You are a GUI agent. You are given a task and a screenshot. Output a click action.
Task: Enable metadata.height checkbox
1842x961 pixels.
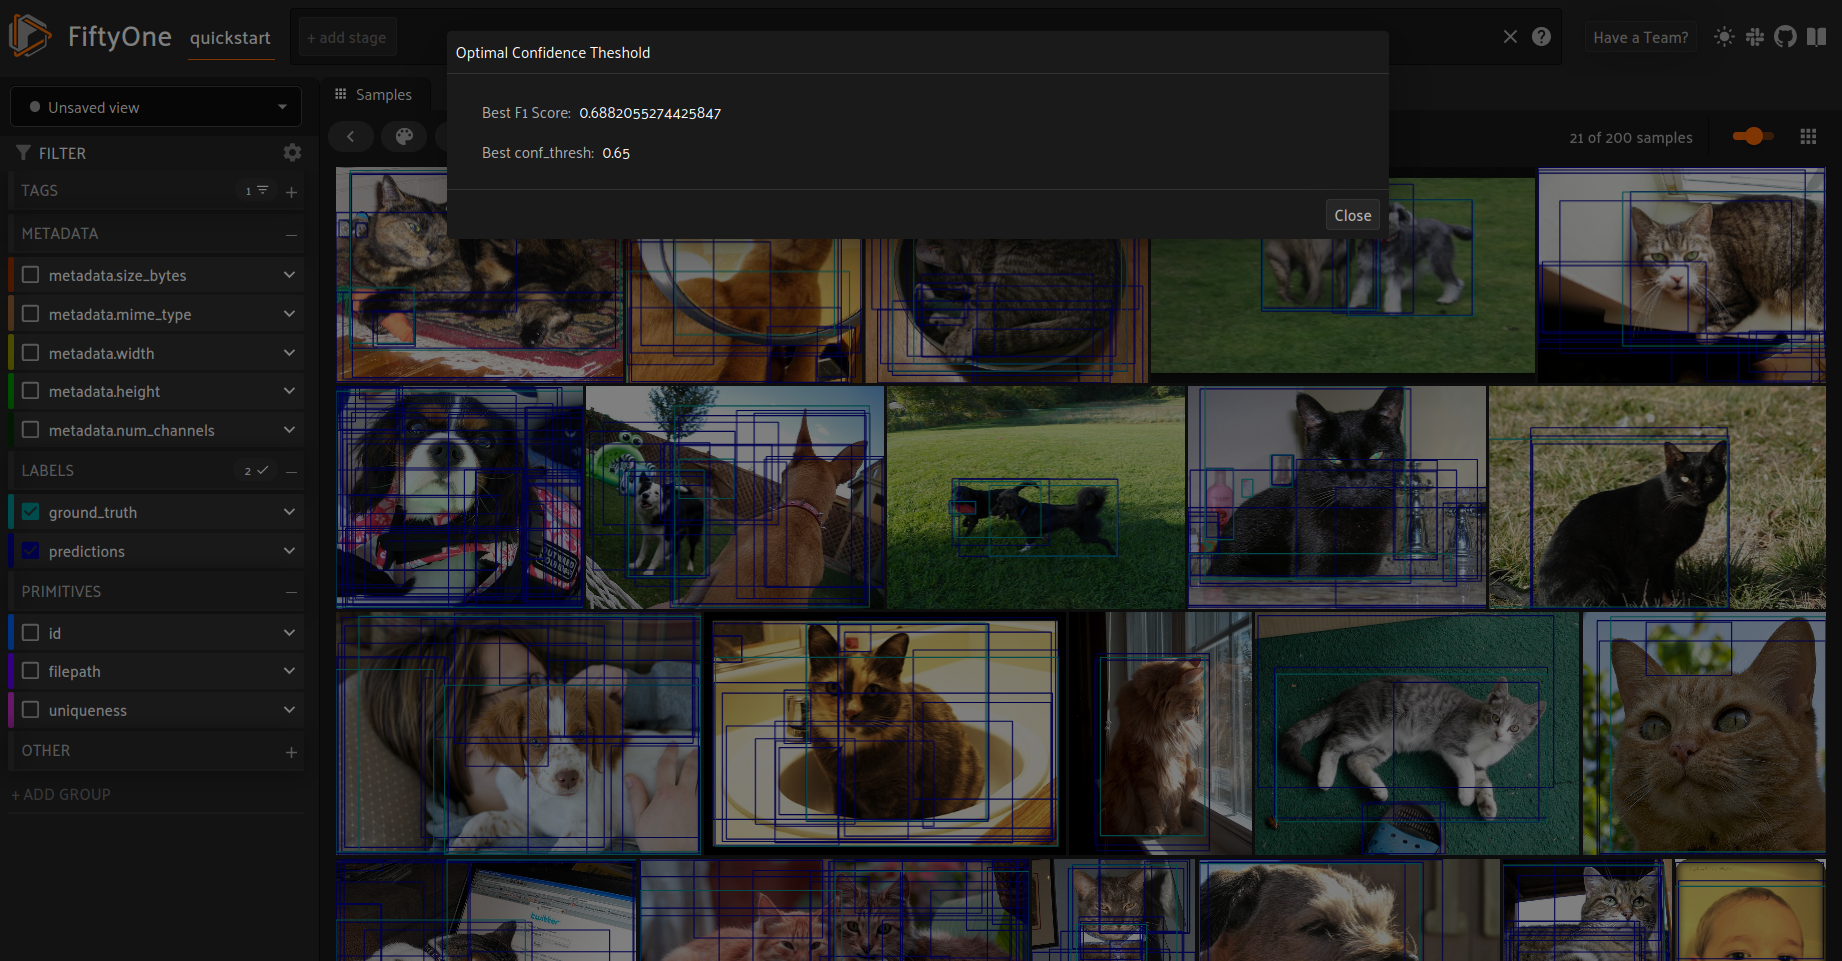point(31,391)
